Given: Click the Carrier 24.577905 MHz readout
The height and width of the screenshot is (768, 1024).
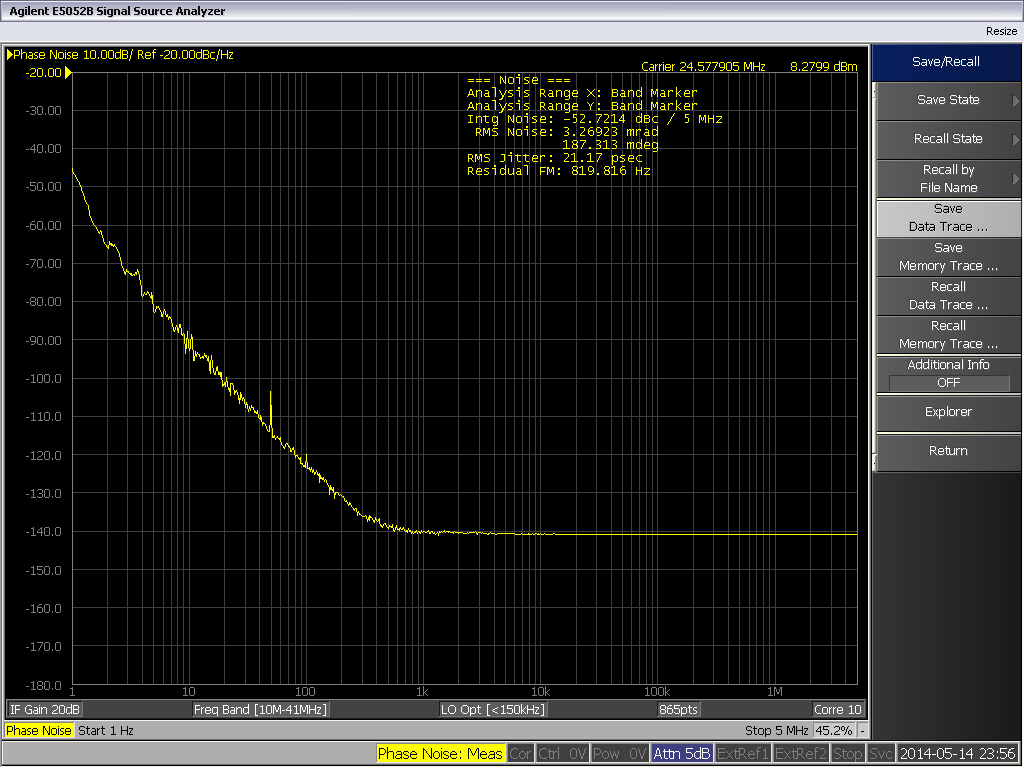Looking at the screenshot, I should click(703, 67).
